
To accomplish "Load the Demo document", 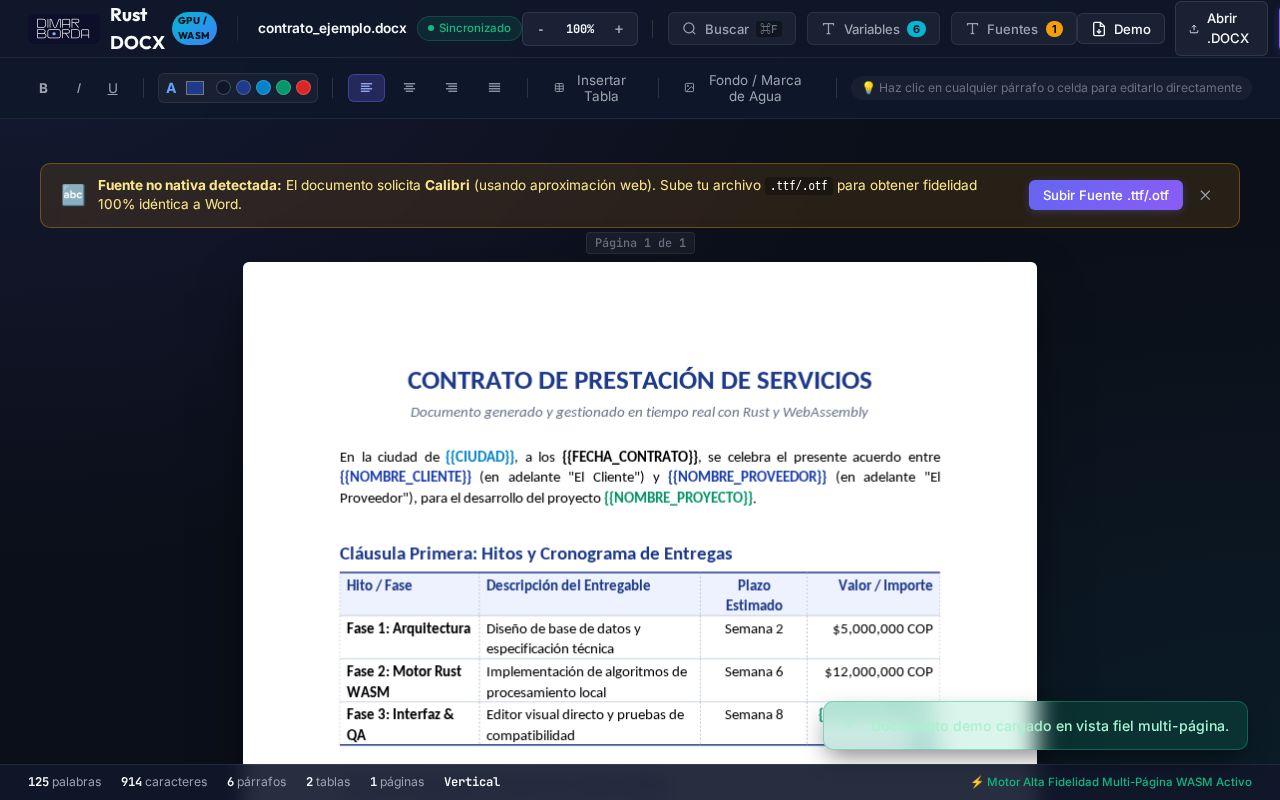I will click(x=1121, y=29).
